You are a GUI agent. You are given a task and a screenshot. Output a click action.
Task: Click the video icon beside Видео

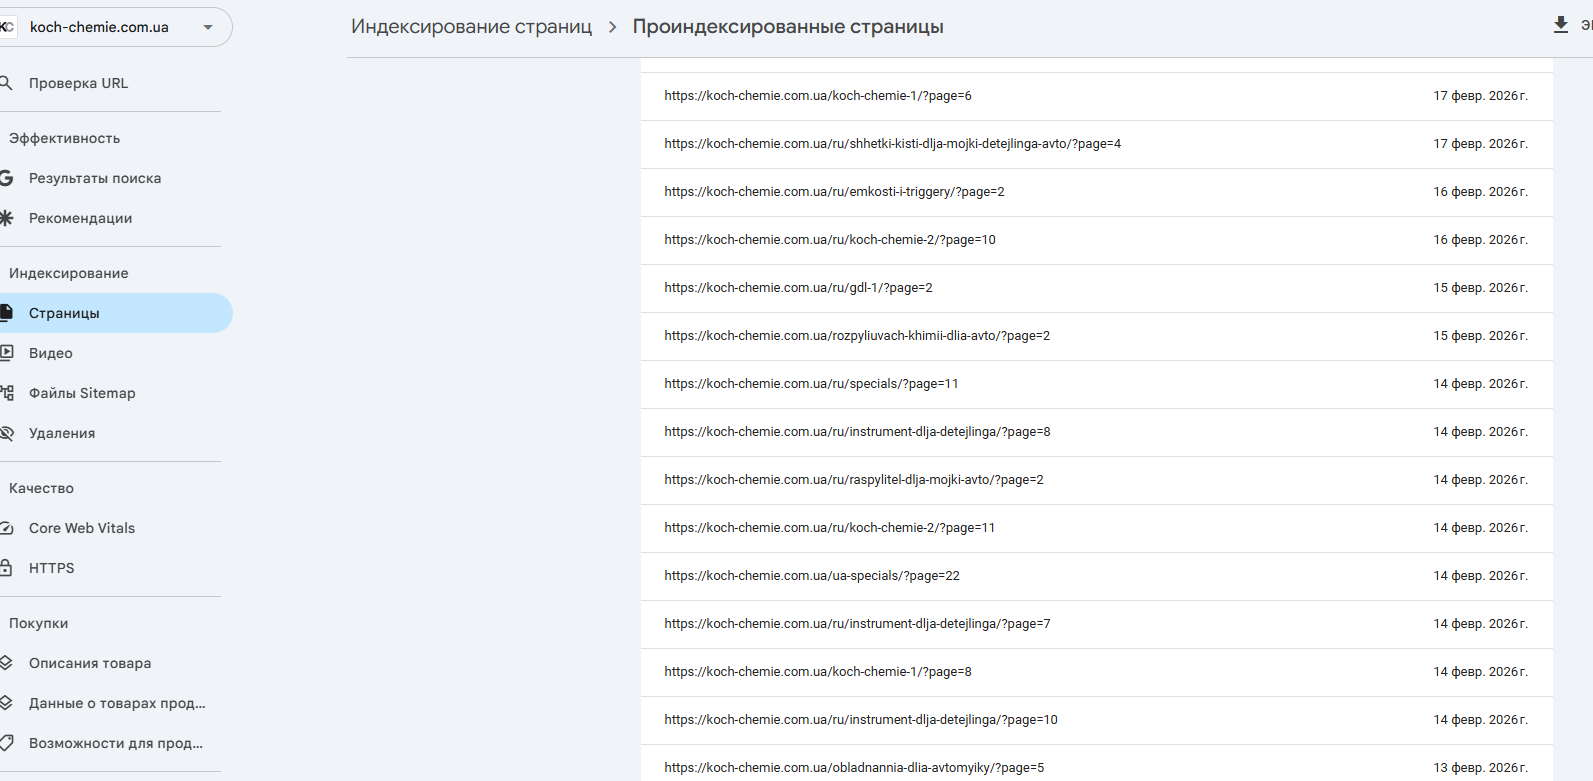6,353
